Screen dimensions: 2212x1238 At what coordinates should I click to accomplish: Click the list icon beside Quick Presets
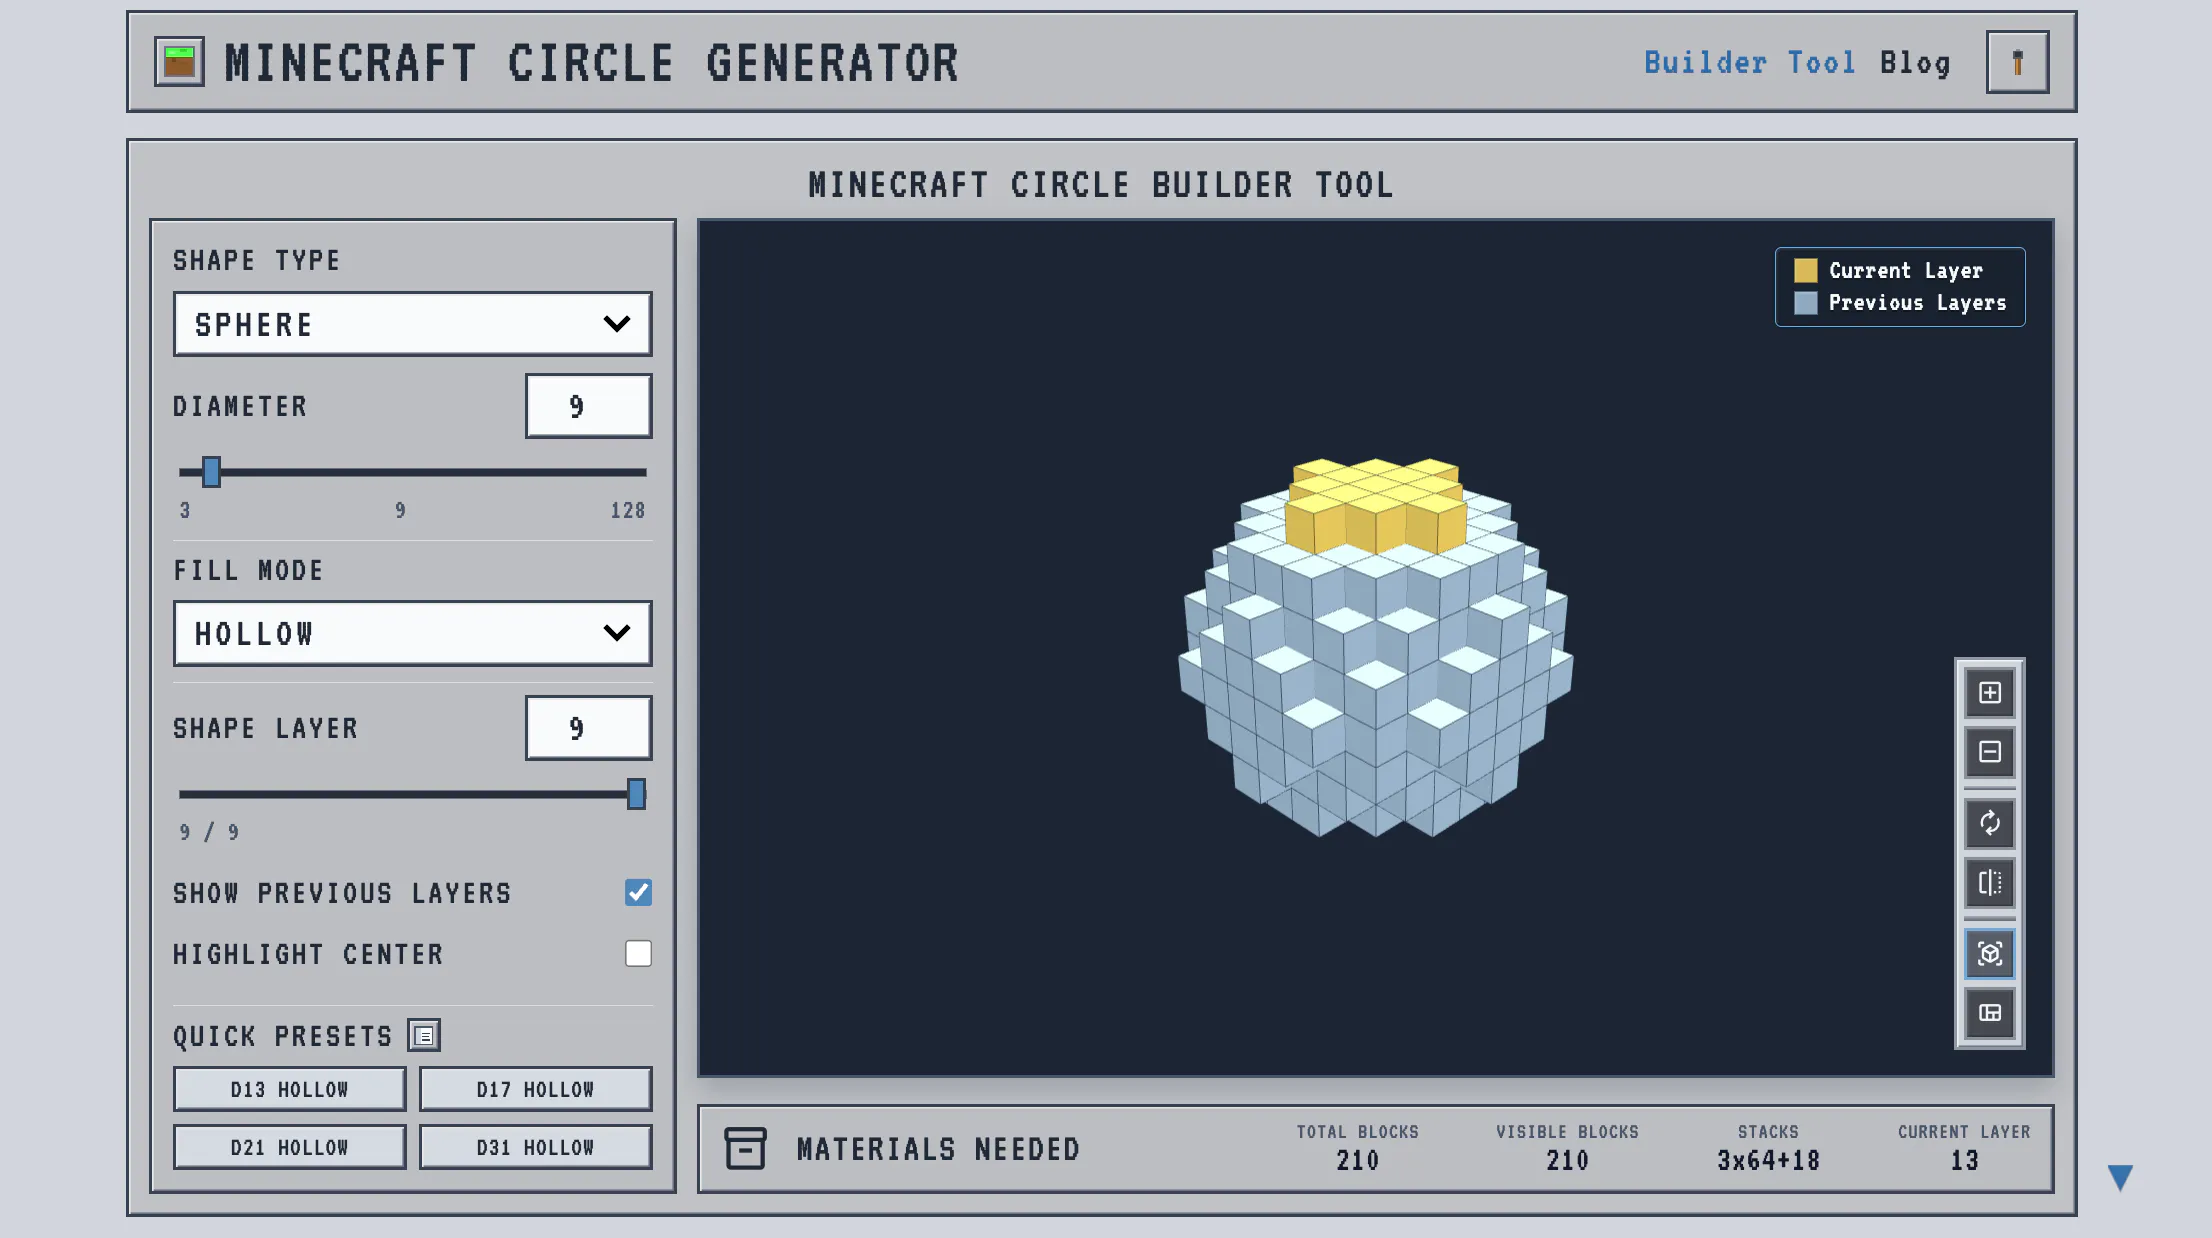(424, 1036)
